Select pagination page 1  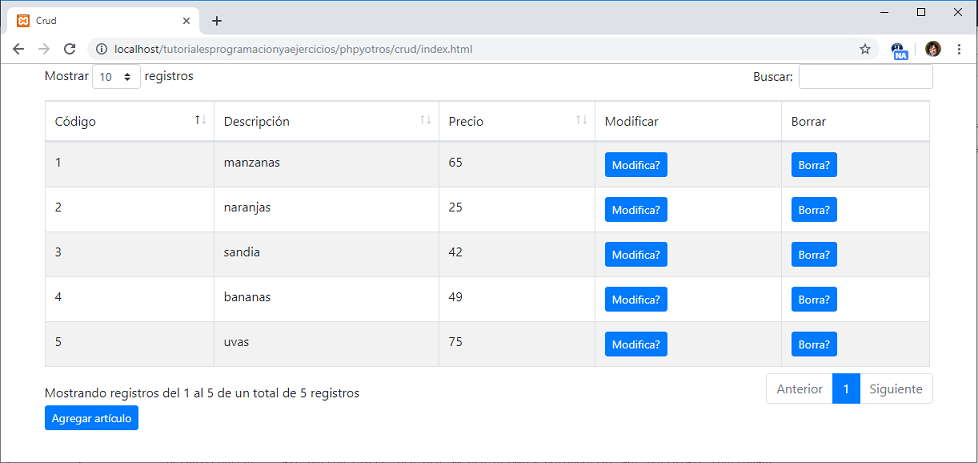tap(846, 389)
